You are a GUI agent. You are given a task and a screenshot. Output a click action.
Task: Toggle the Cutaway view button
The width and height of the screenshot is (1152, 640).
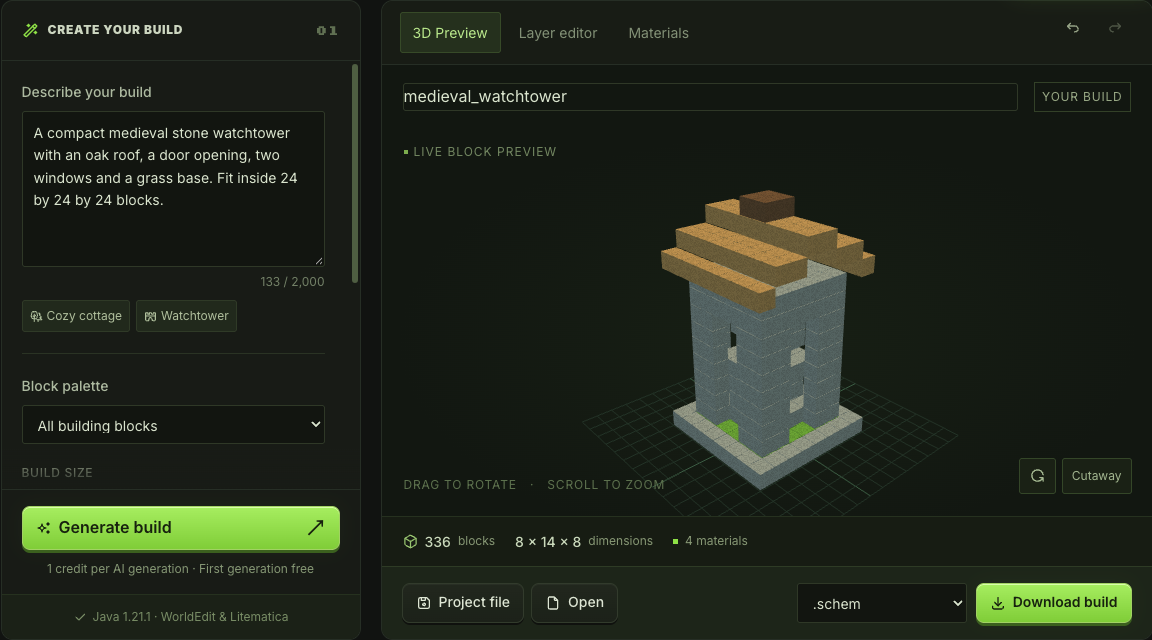(1096, 476)
